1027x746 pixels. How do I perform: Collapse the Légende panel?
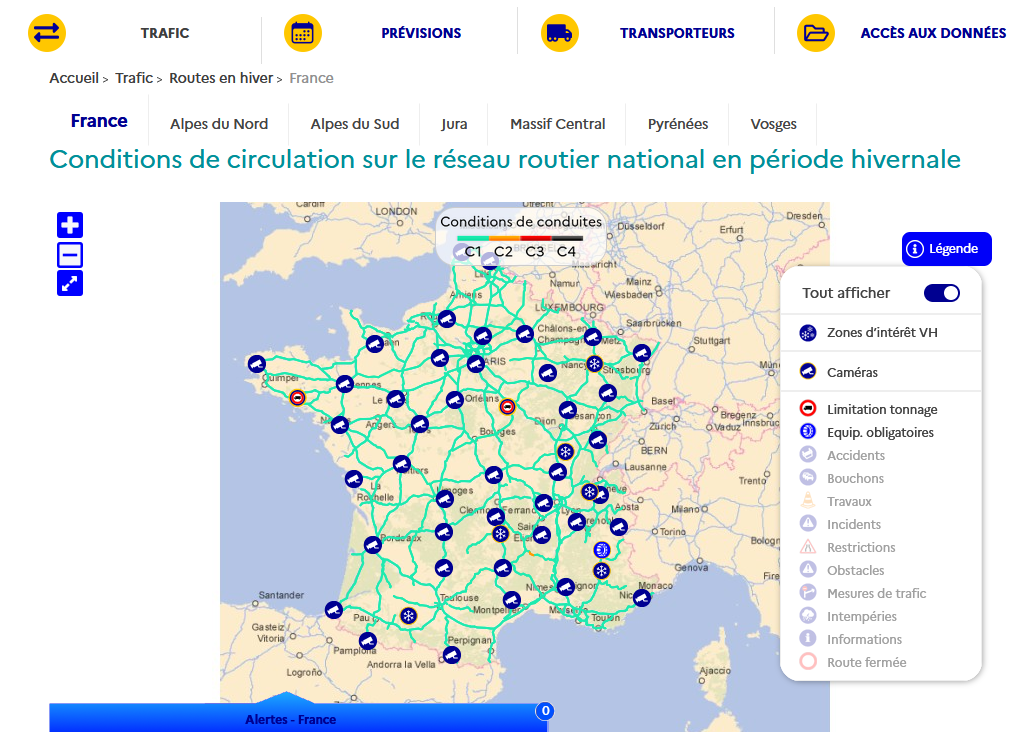click(946, 249)
